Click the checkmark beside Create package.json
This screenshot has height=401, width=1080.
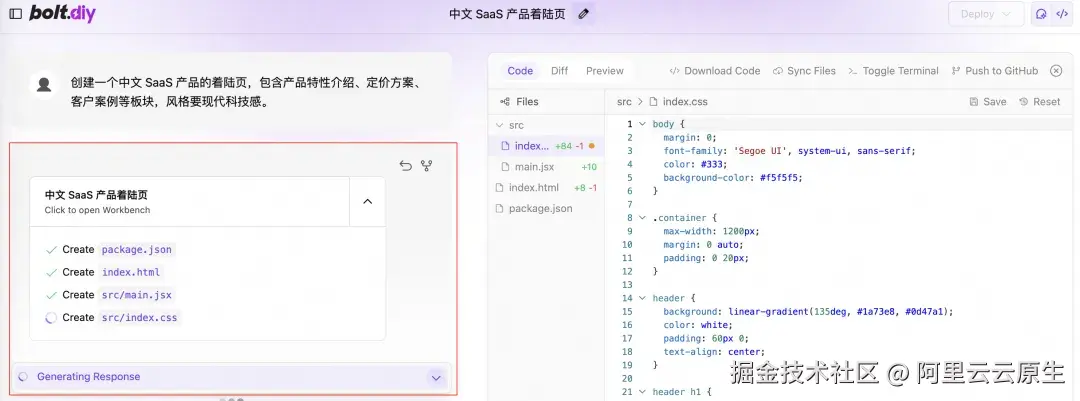pos(51,250)
